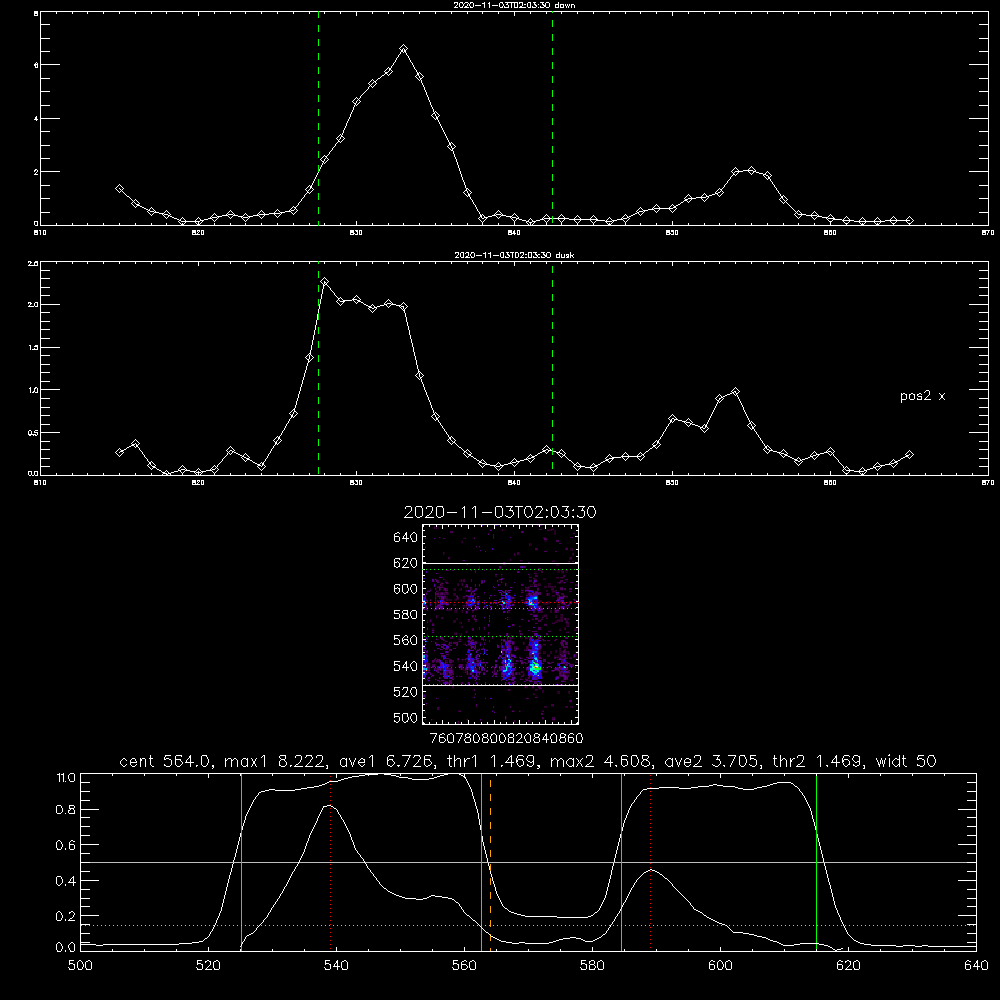Click the '0.6' y-axis label of profile plot

(x=66, y=845)
